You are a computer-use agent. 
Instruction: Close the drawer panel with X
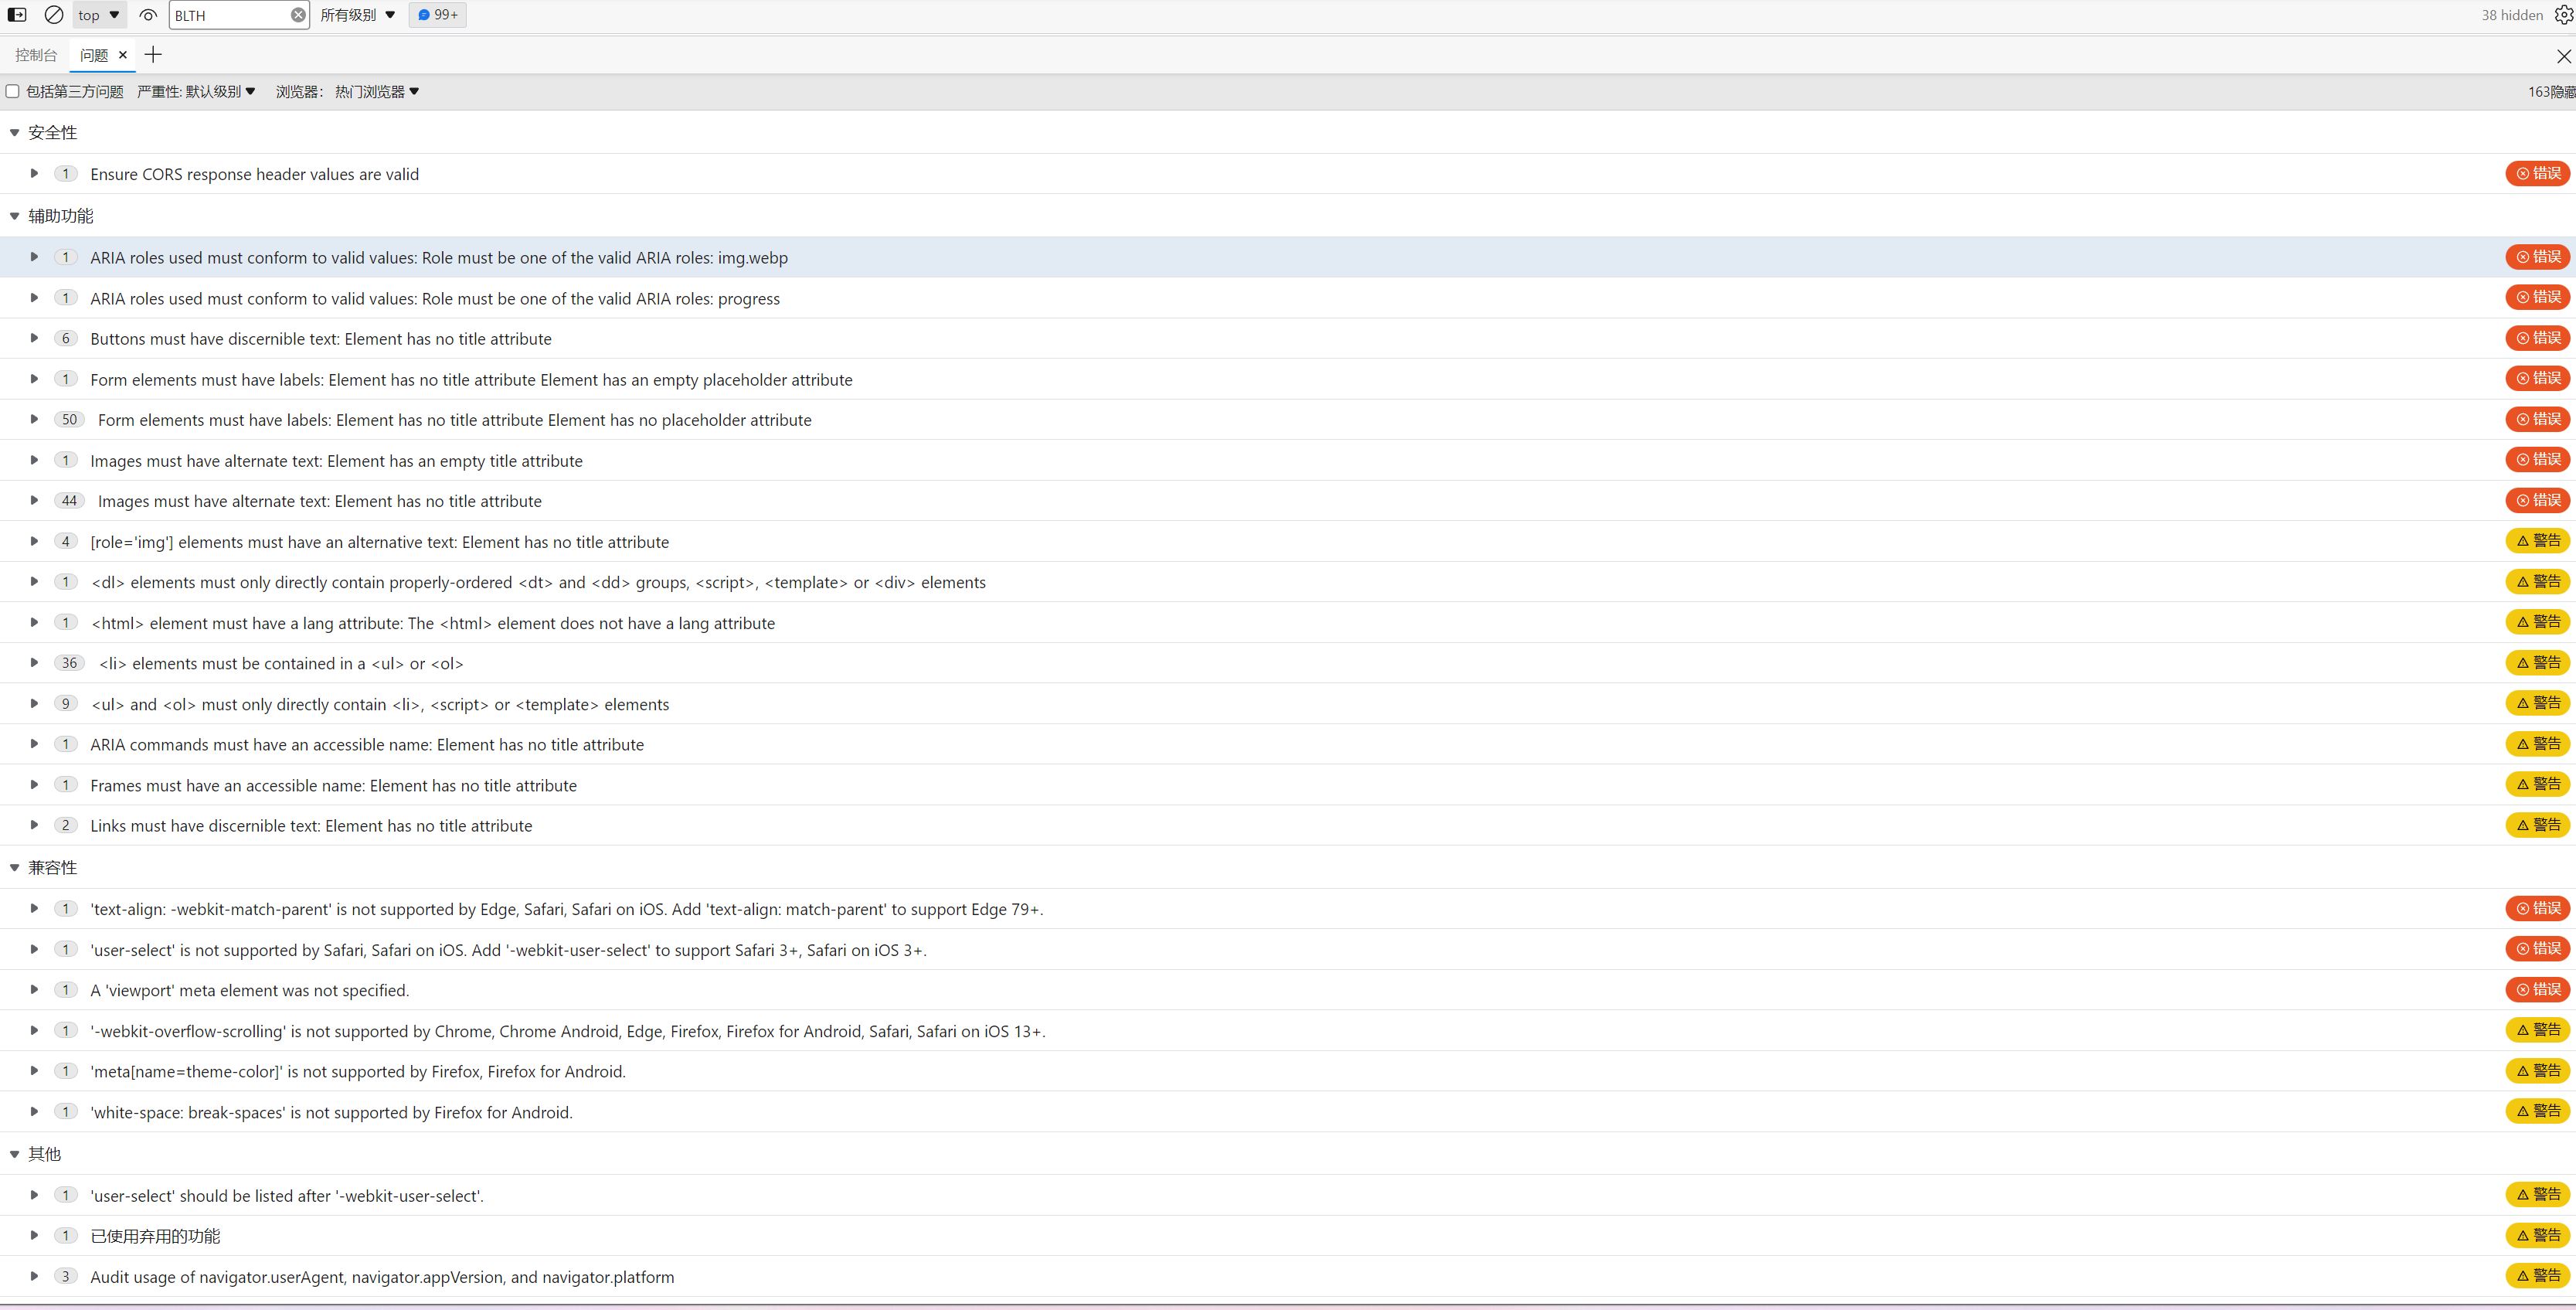(x=2563, y=56)
